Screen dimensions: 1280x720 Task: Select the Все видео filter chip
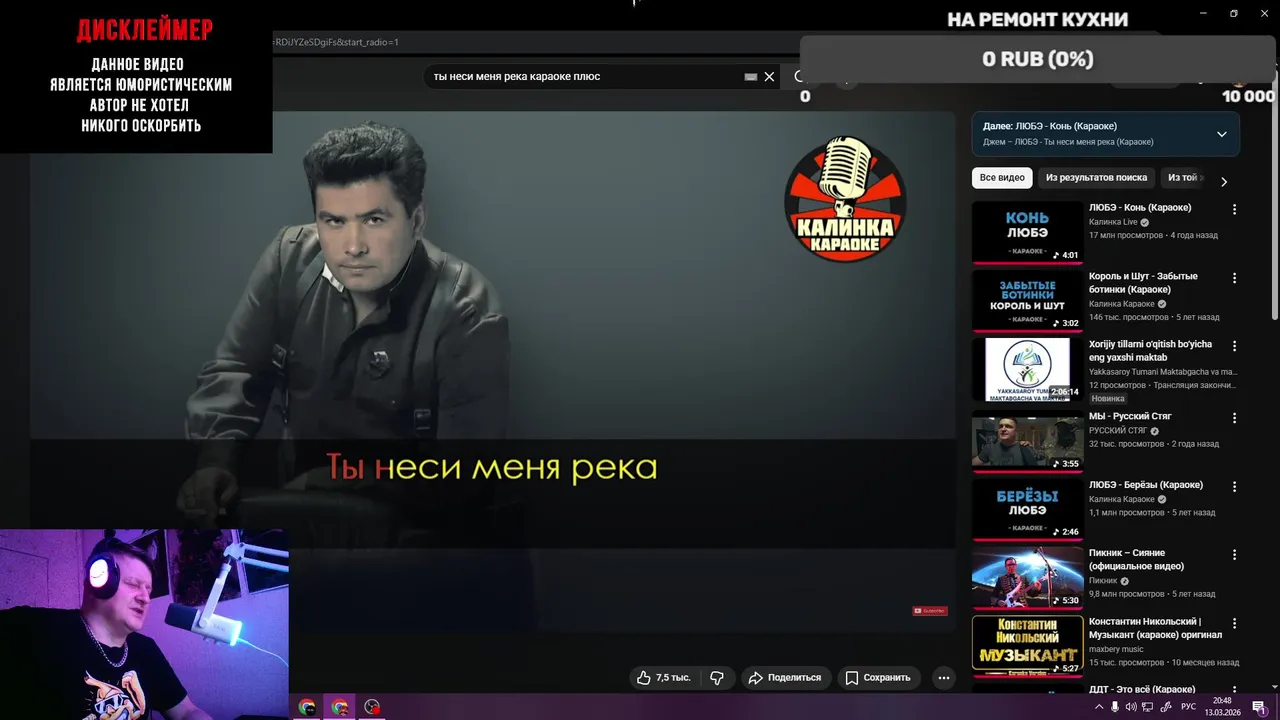coord(1002,178)
